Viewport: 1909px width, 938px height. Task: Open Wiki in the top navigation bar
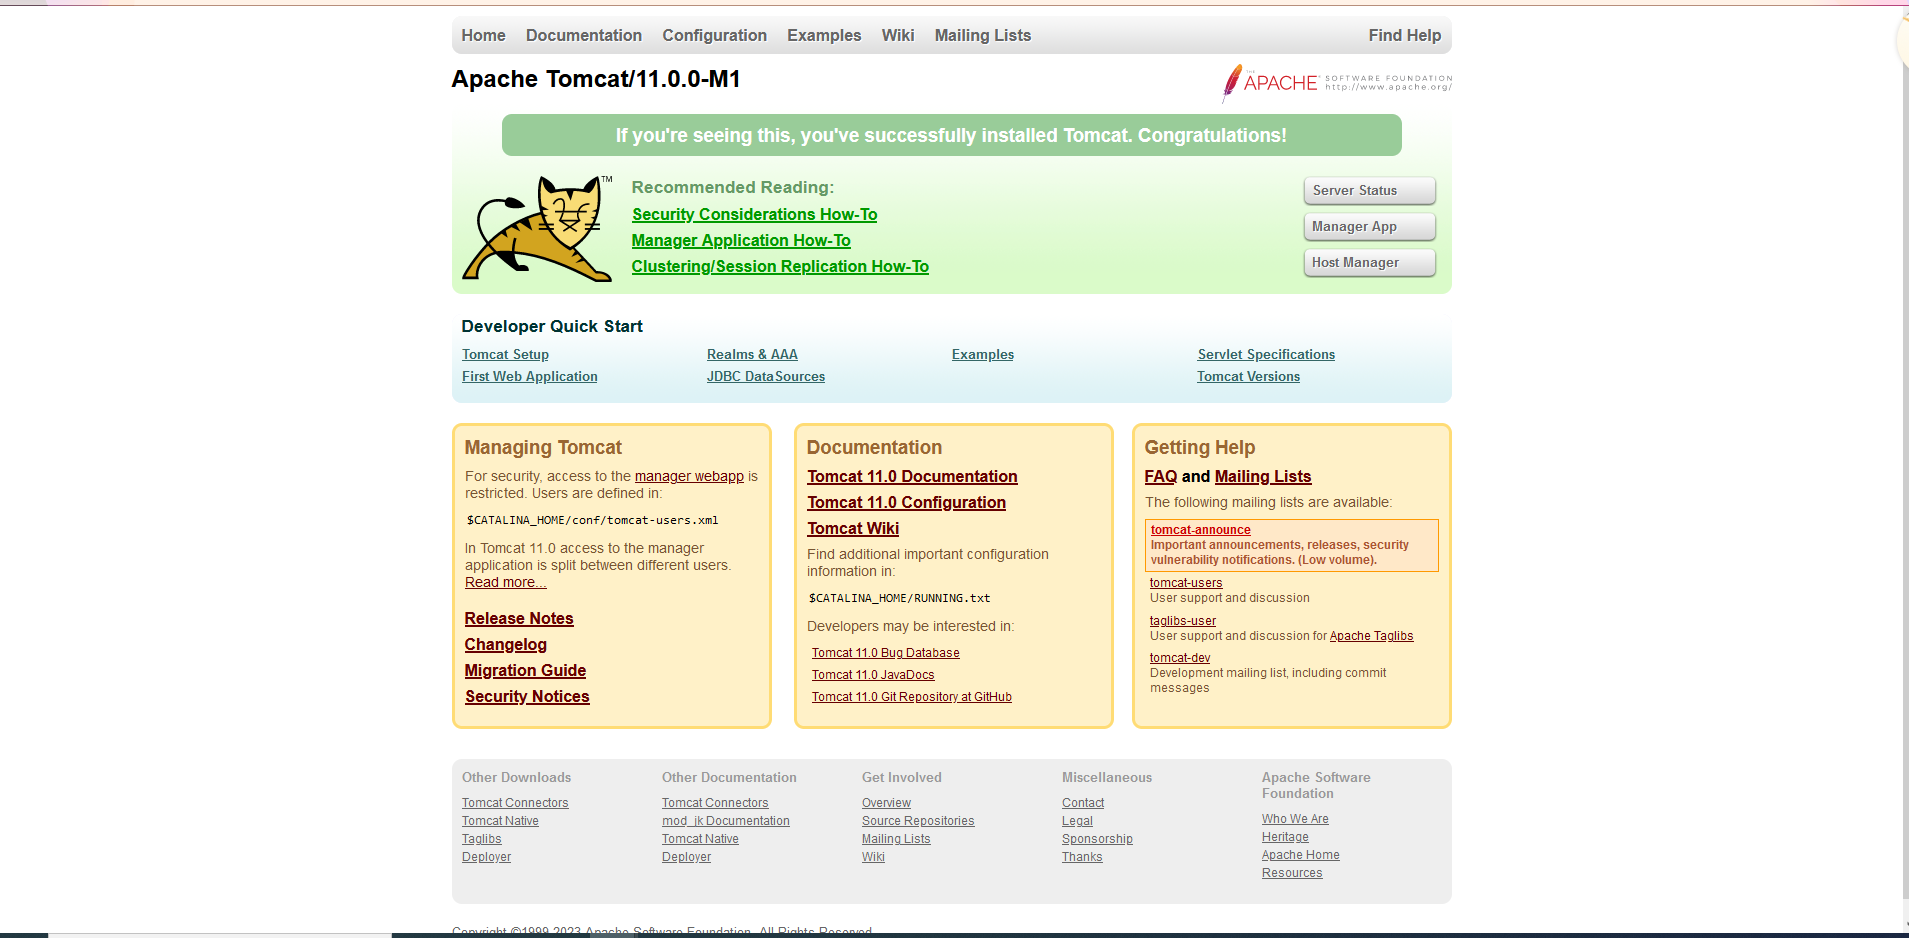(x=898, y=35)
